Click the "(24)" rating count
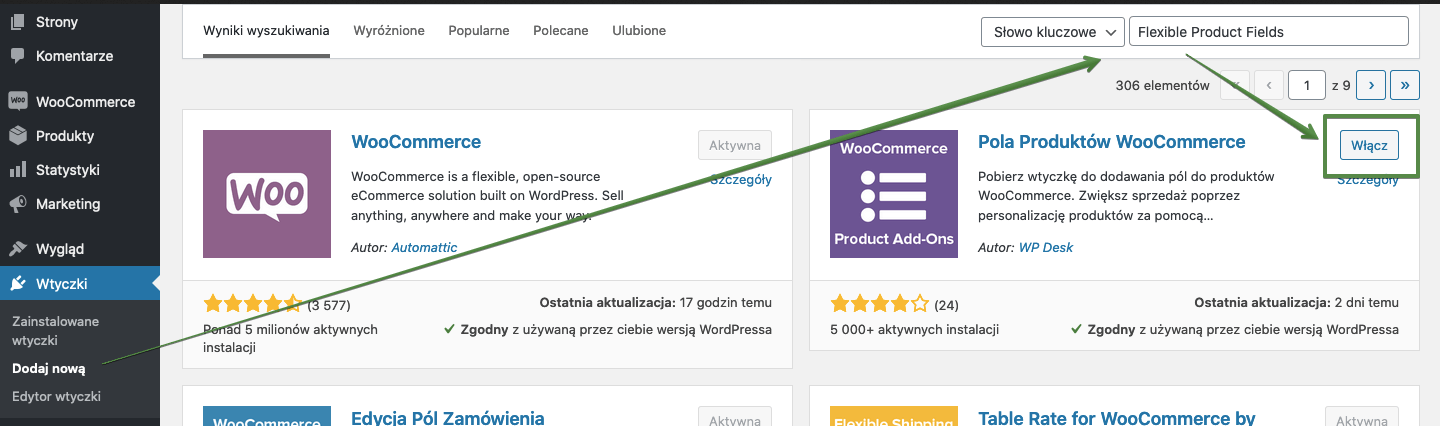 946,305
